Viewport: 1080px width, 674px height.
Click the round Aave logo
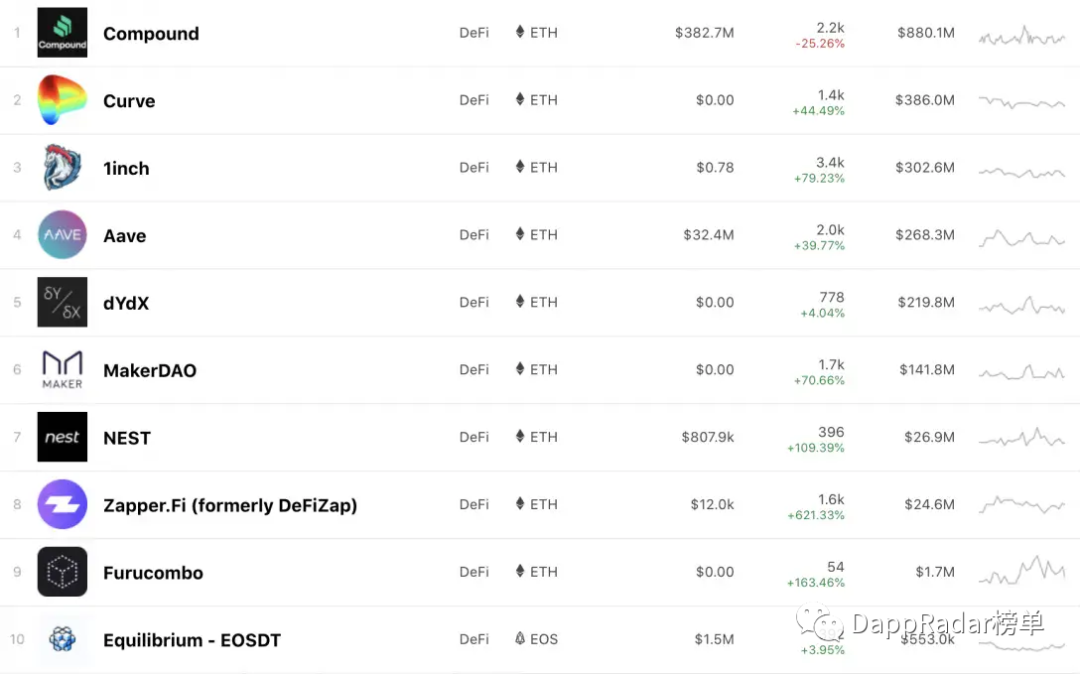tap(62, 235)
